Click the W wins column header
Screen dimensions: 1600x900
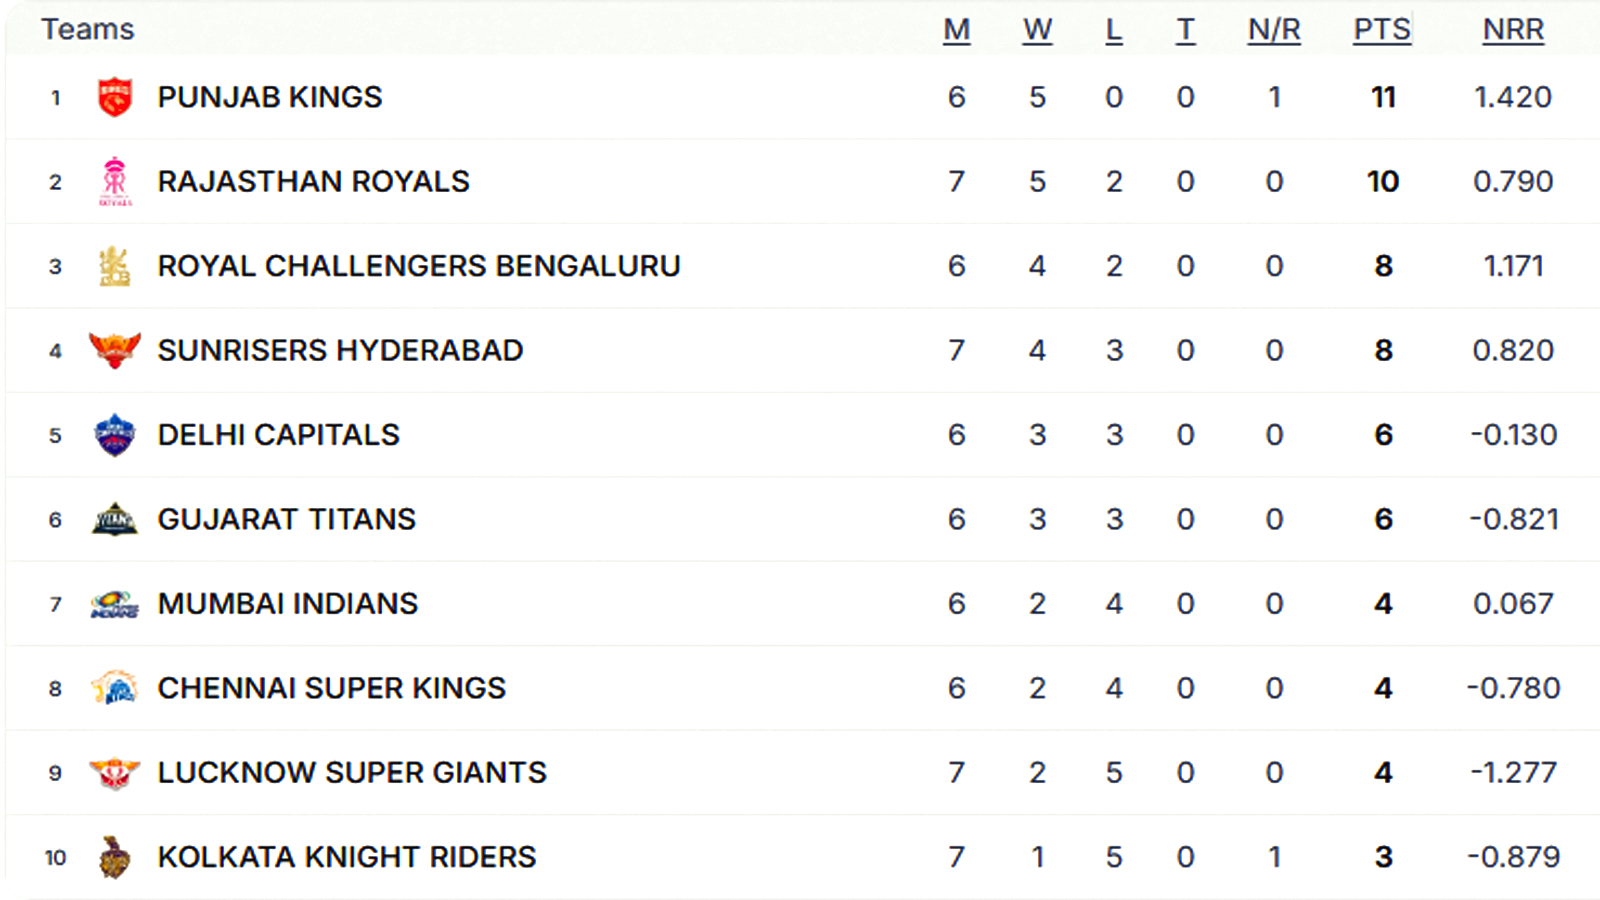1037,30
